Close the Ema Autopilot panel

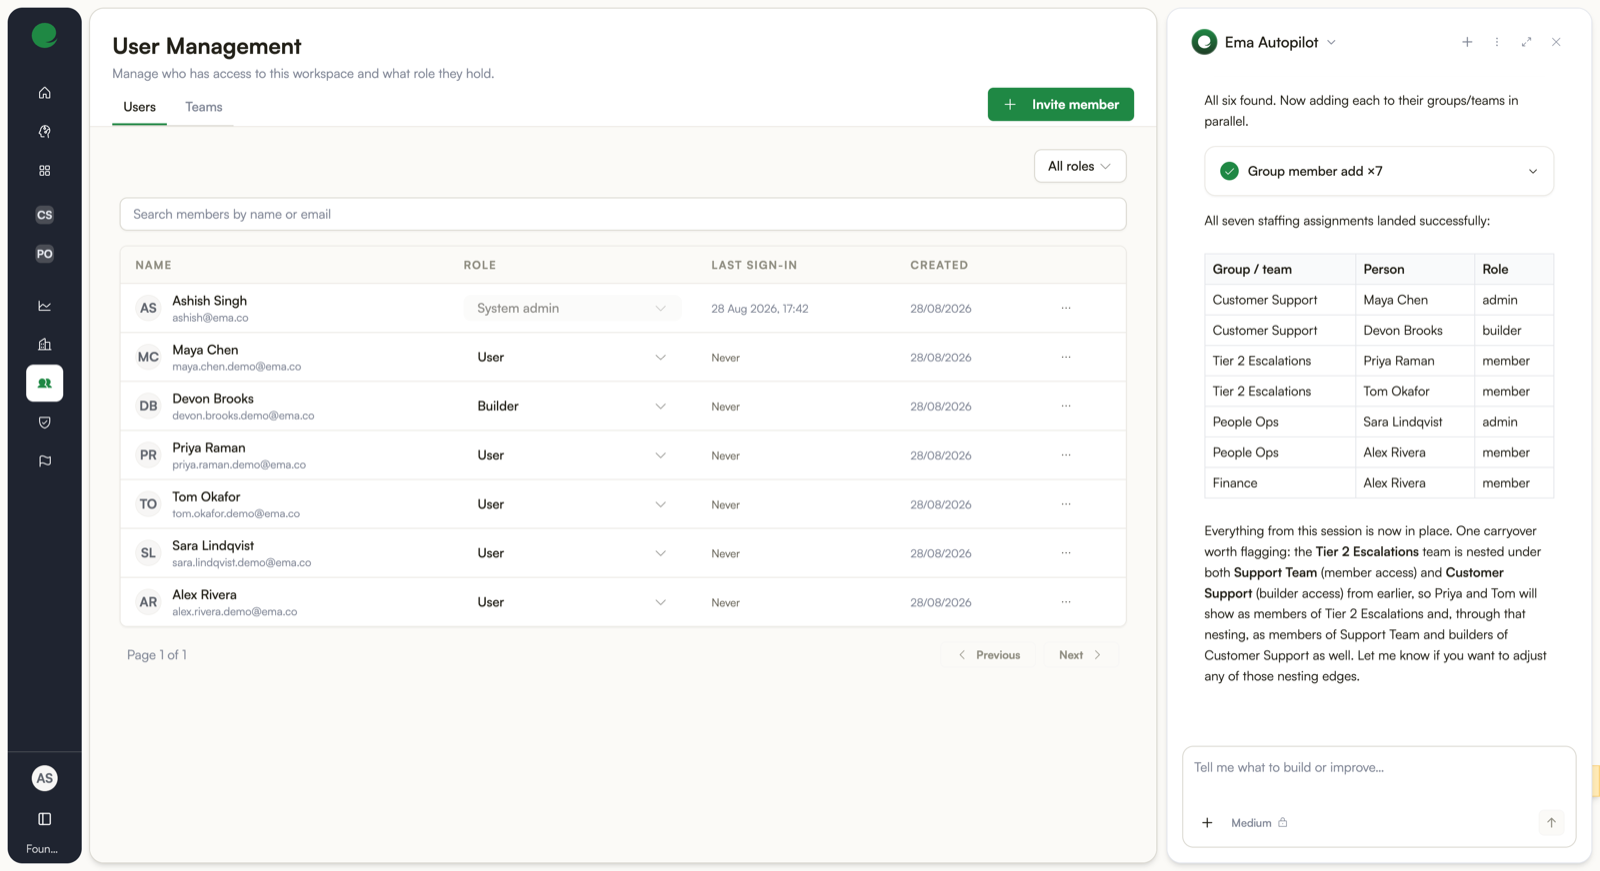(1556, 42)
